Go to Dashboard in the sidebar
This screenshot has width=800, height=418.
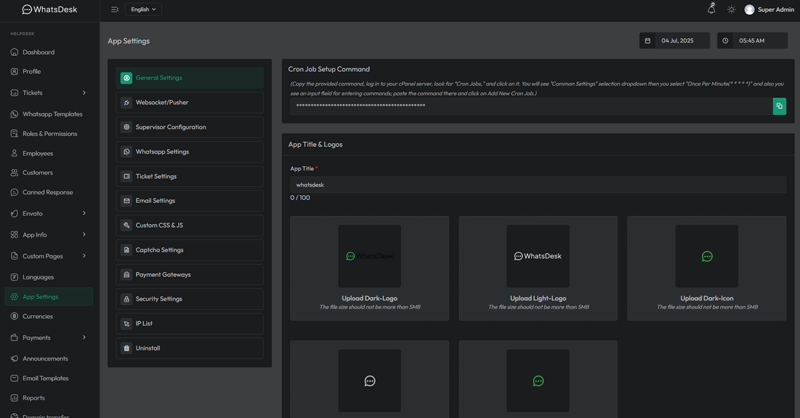[x=38, y=52]
